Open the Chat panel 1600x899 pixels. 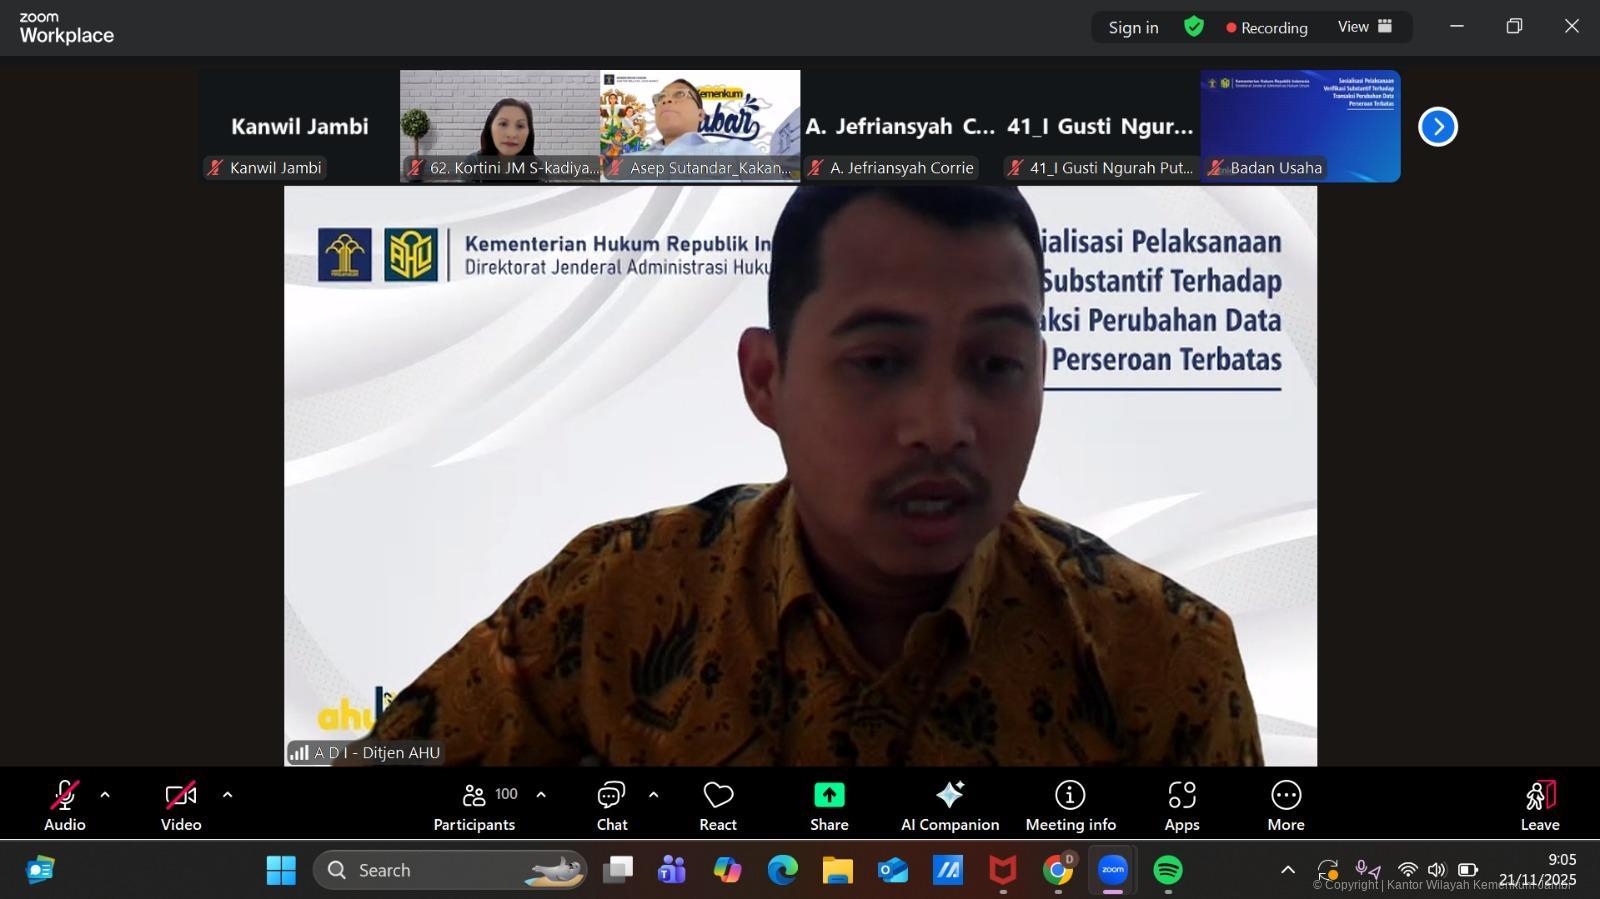point(611,805)
